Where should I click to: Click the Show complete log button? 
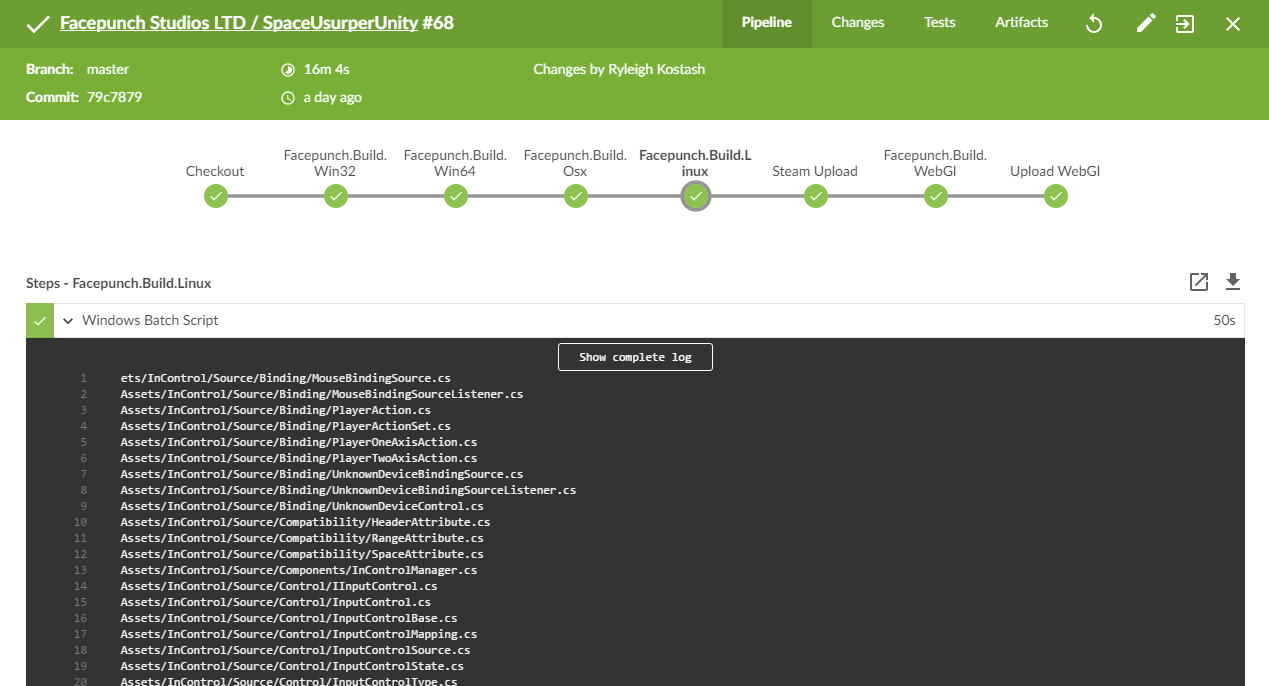coord(635,357)
